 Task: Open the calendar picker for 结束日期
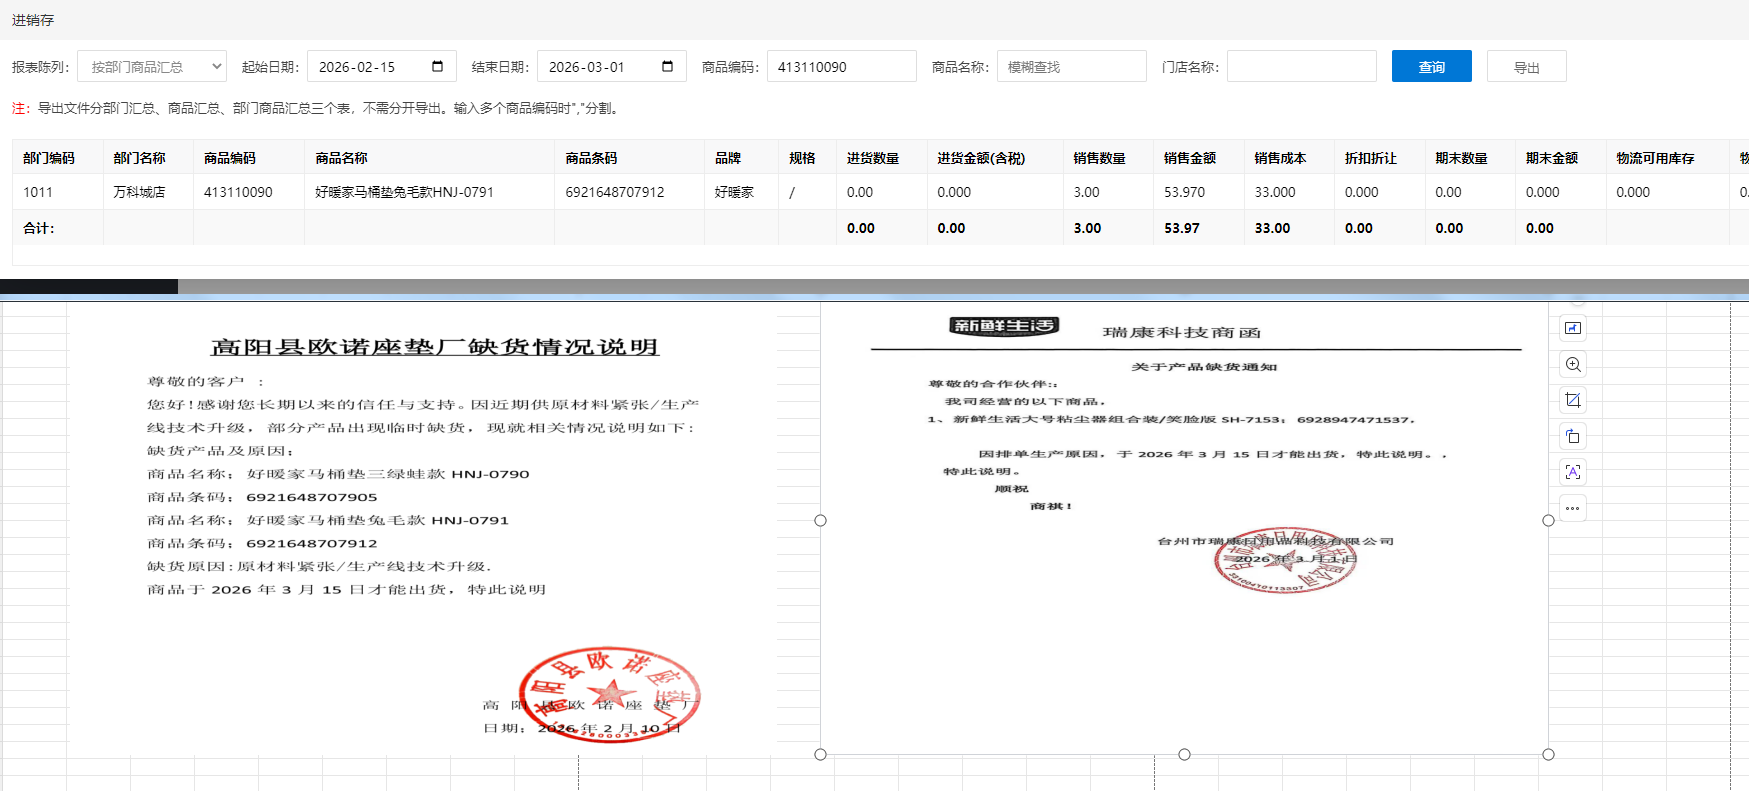pyautogui.click(x=667, y=67)
